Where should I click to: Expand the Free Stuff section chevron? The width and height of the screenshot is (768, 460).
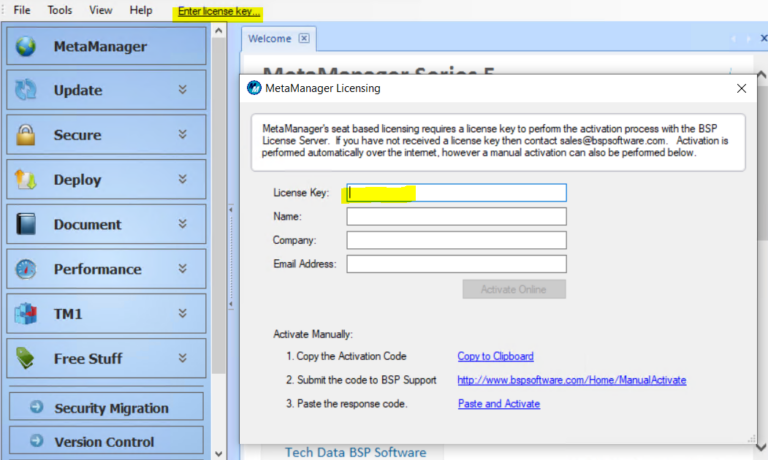pos(183,358)
